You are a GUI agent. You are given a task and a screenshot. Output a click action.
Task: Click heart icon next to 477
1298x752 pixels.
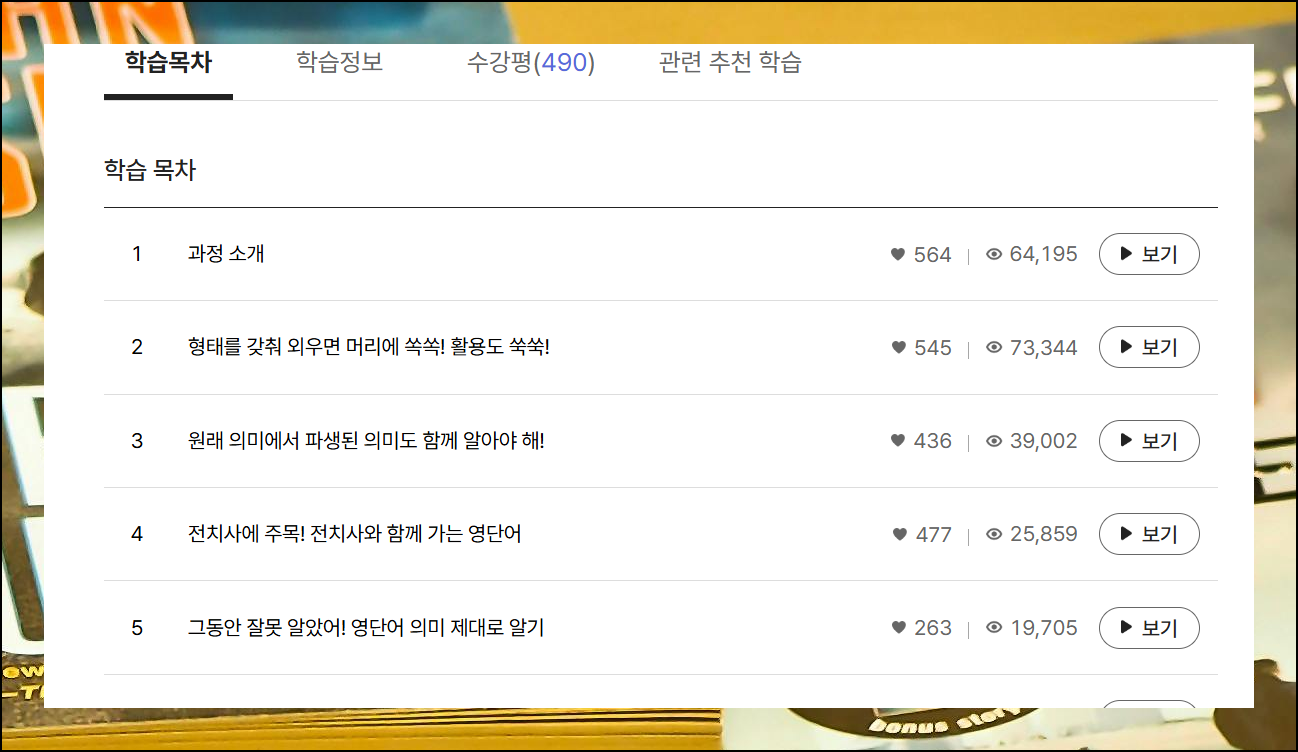pos(900,534)
